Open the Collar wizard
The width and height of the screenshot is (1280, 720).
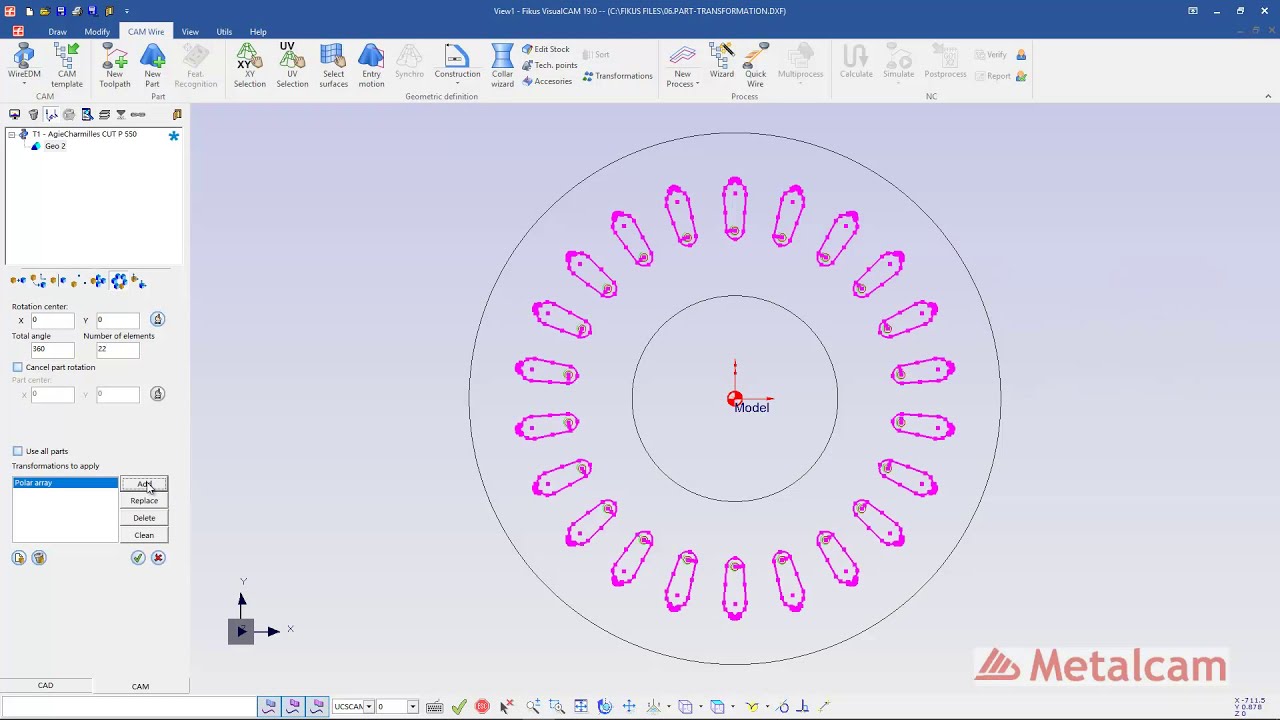tap(502, 65)
